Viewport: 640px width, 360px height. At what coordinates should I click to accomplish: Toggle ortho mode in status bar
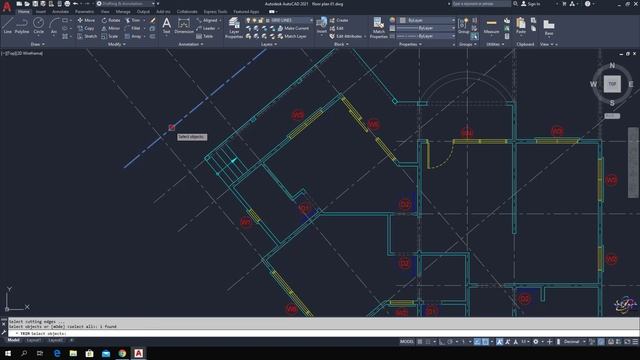point(442,342)
